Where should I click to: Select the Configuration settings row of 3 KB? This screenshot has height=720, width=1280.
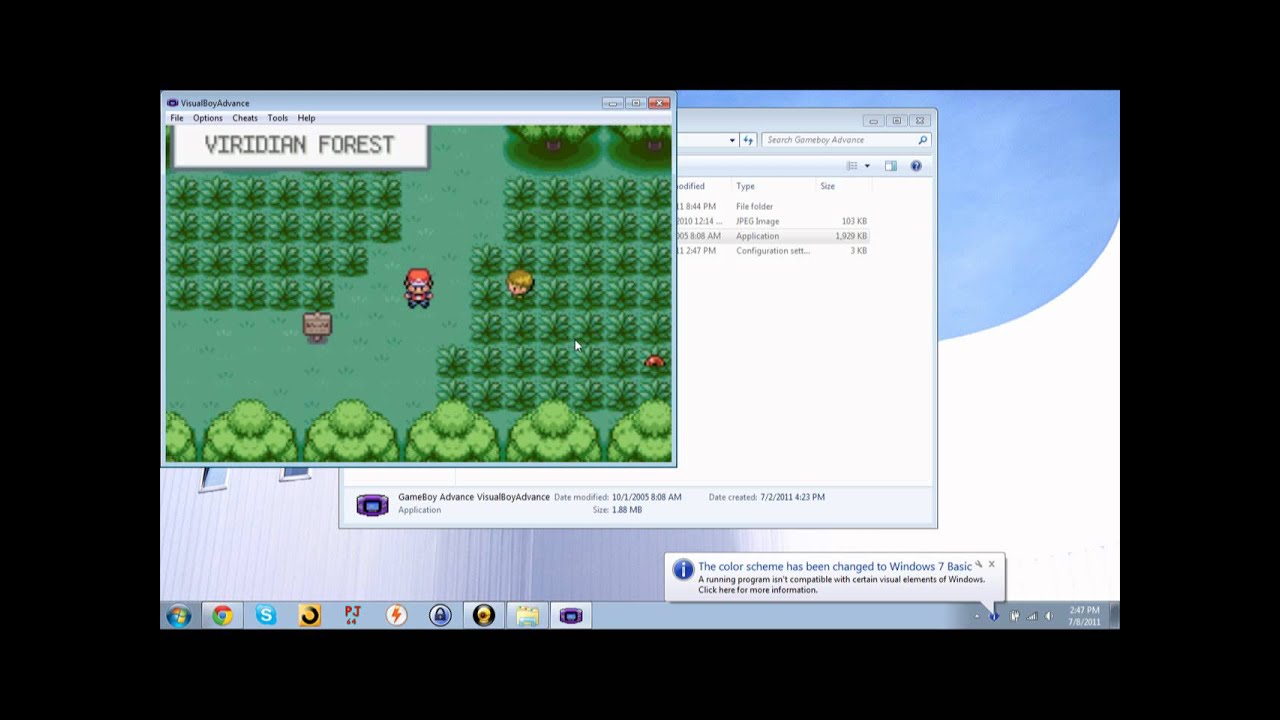(x=773, y=251)
